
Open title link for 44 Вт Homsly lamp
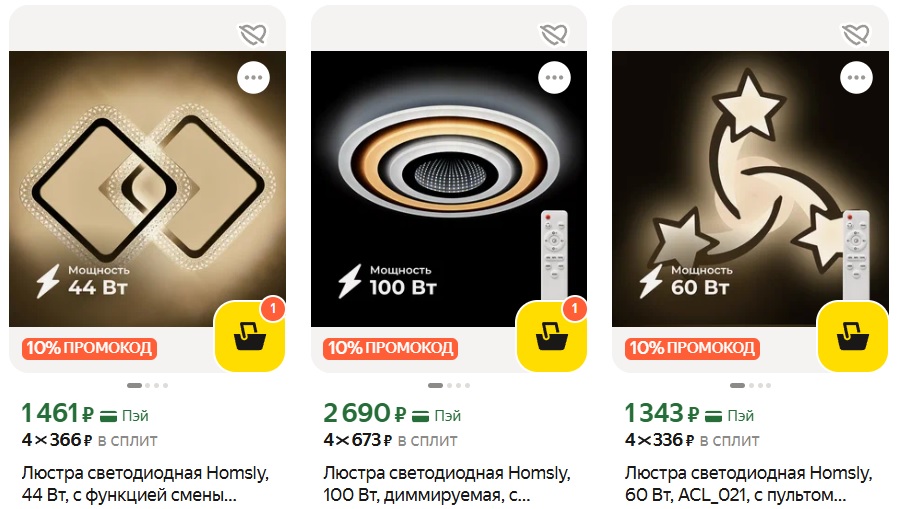[145, 484]
